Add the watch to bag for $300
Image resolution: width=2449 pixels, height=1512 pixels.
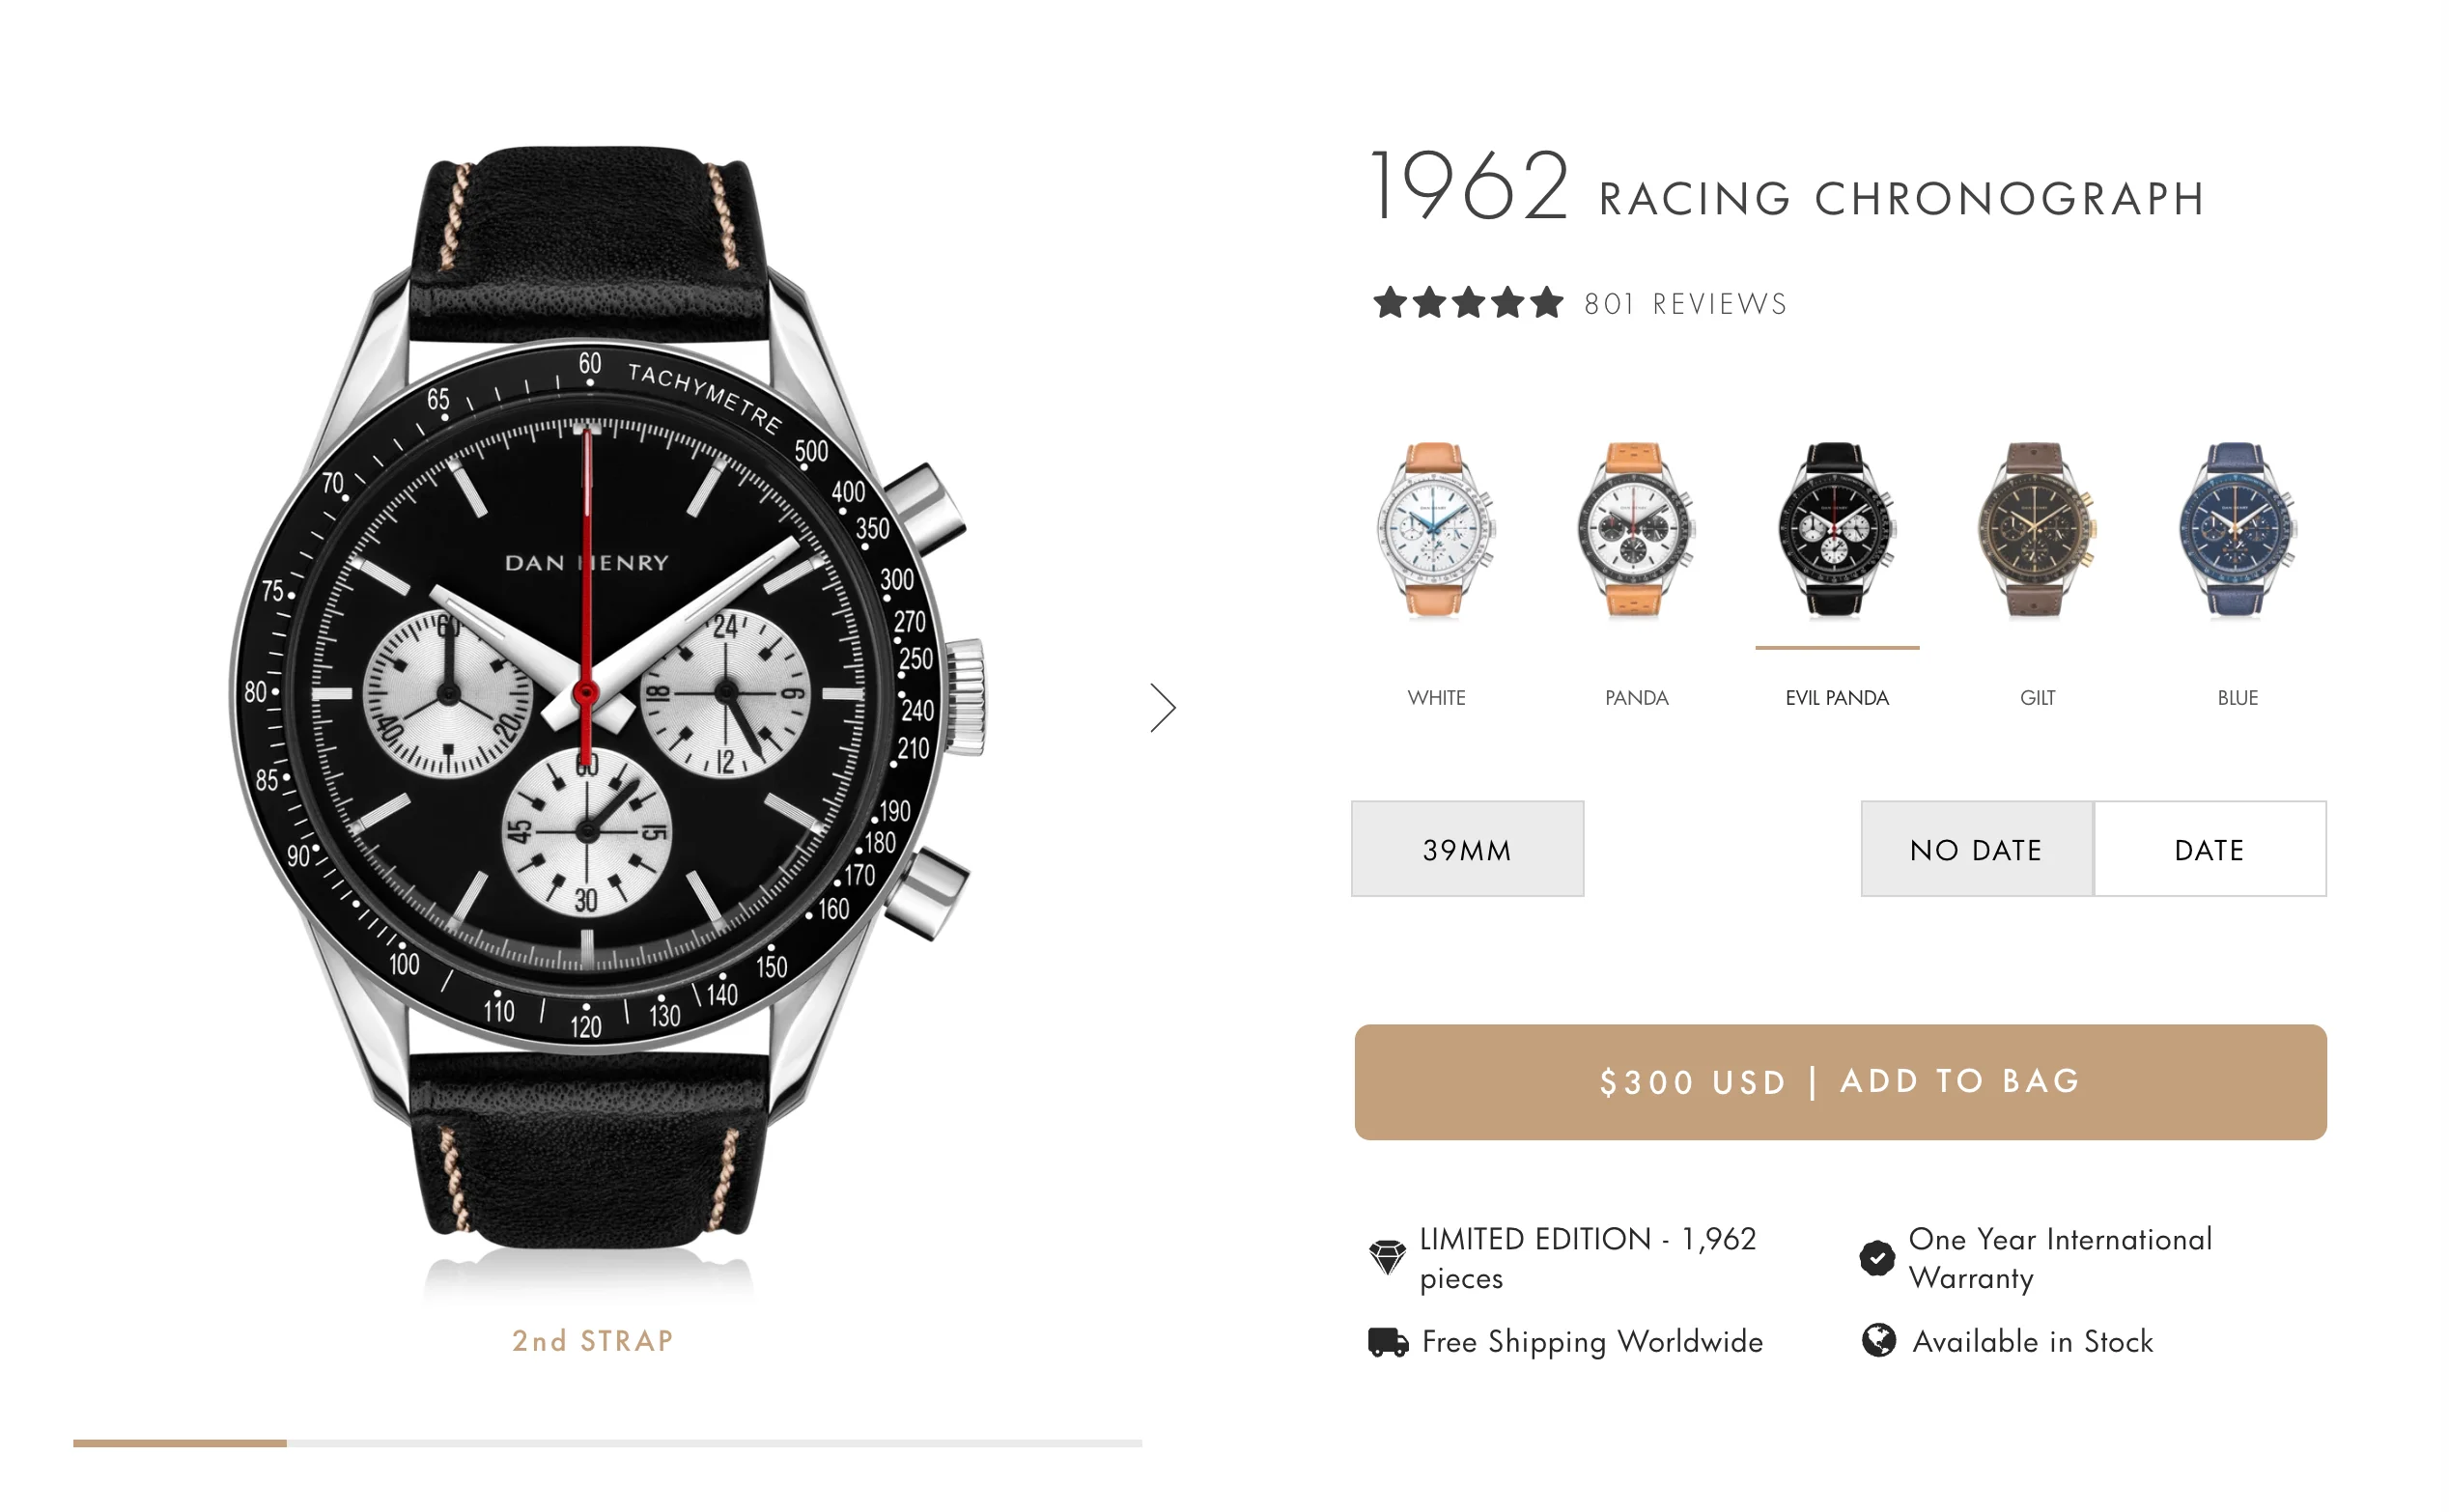[x=1840, y=1082]
